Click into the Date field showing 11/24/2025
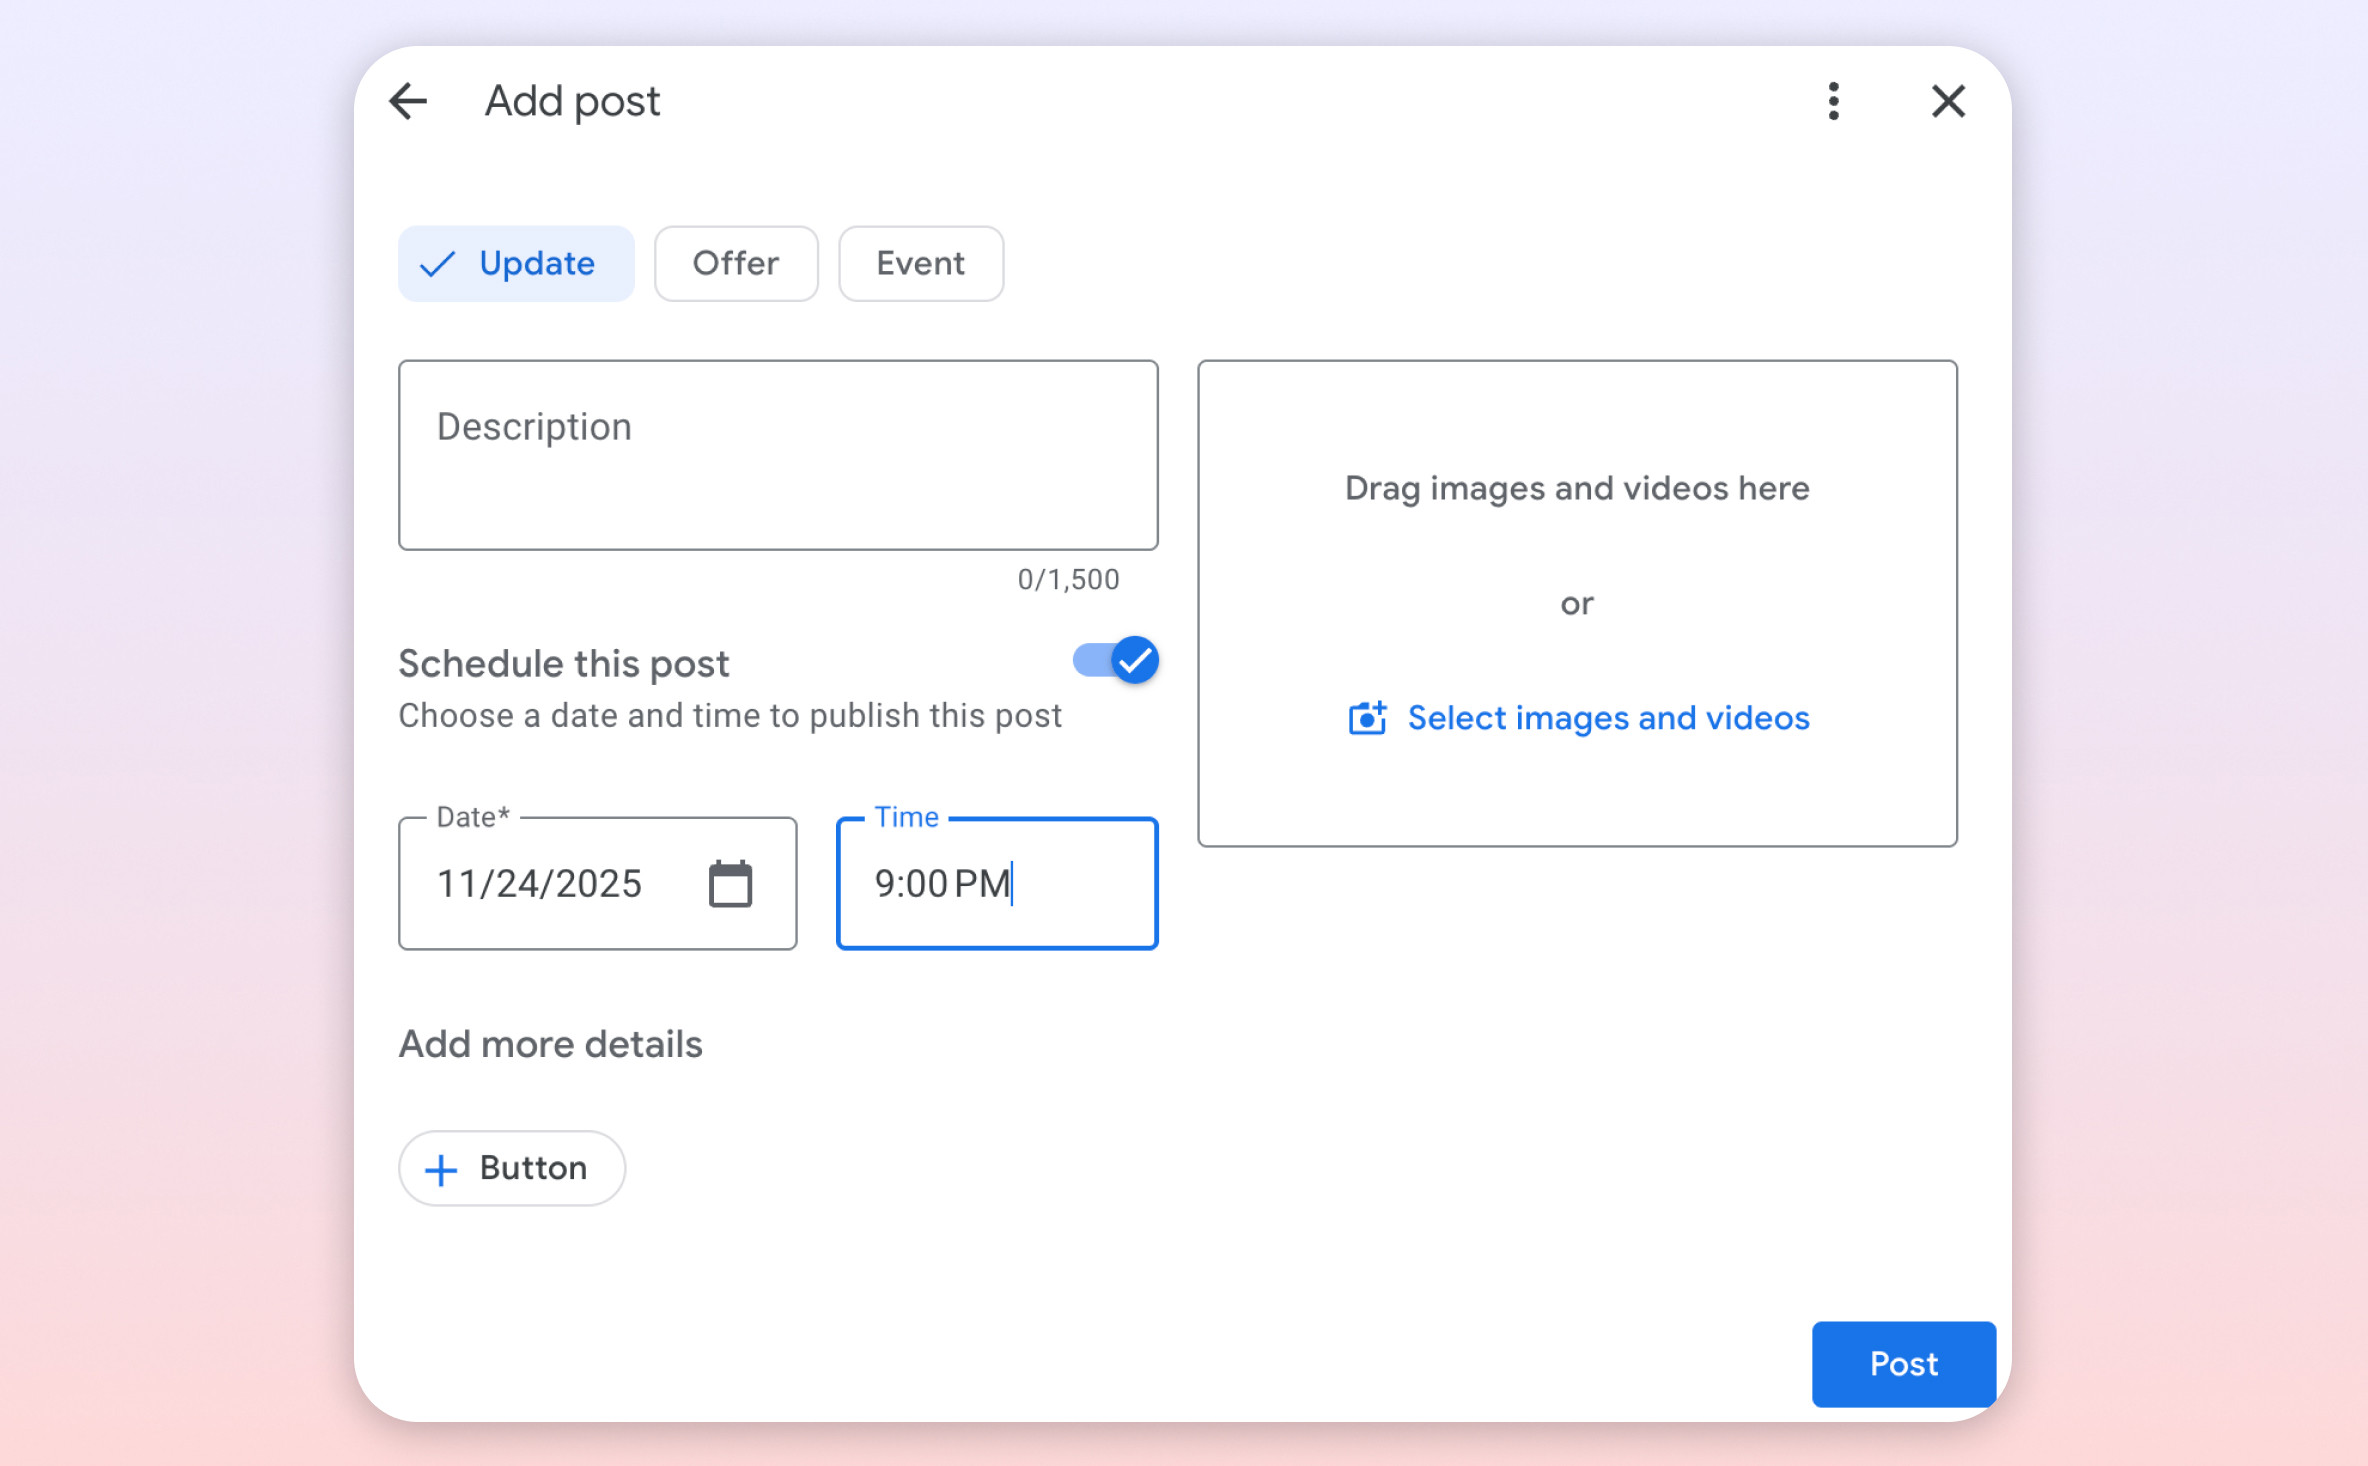 coord(540,884)
